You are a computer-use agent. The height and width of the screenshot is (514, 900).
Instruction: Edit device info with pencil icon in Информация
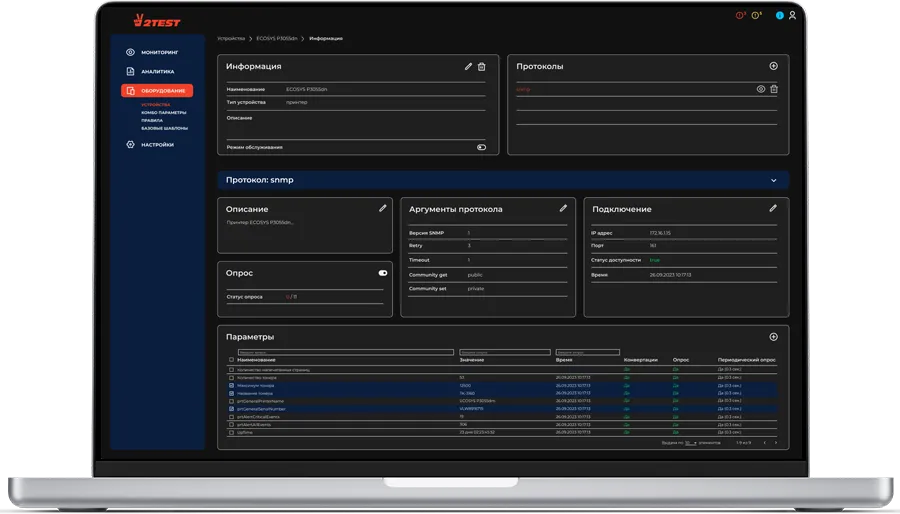(468, 67)
